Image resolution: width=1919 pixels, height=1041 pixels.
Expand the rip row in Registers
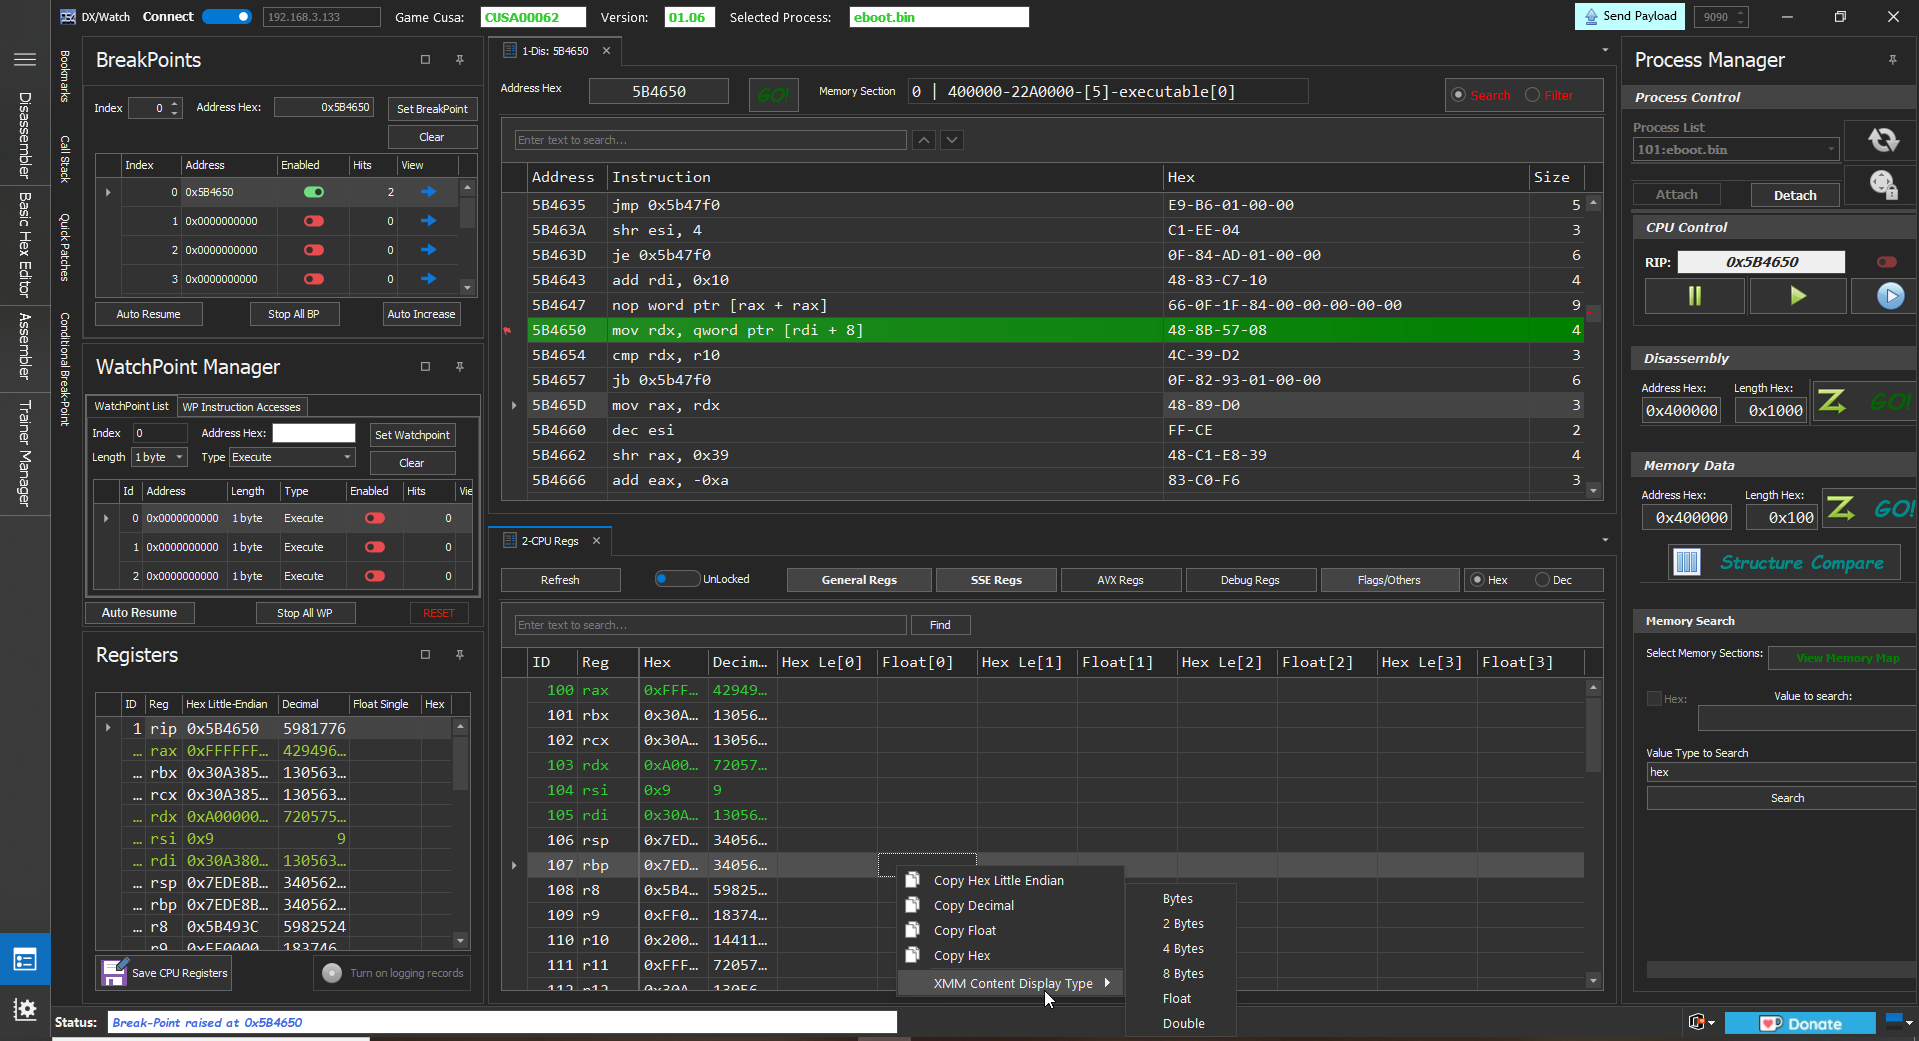[108, 728]
